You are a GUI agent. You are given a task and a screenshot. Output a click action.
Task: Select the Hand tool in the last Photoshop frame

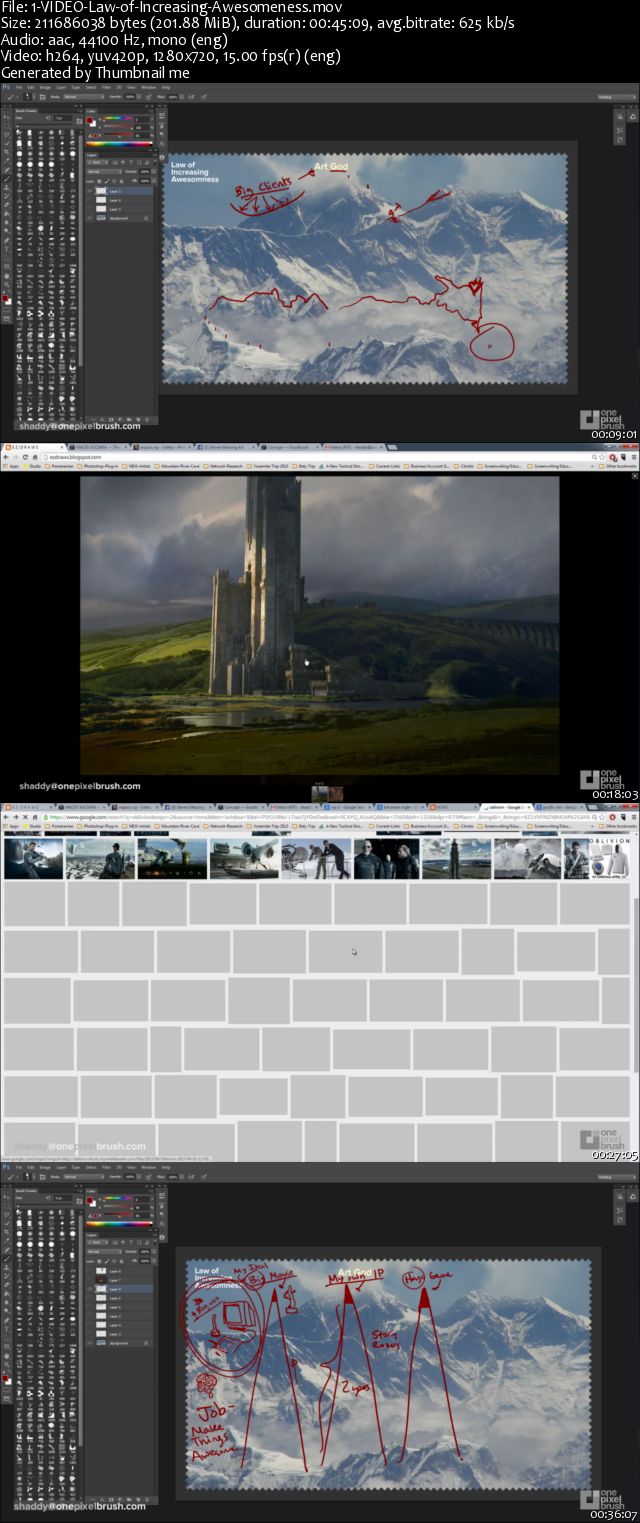pos(6,1356)
